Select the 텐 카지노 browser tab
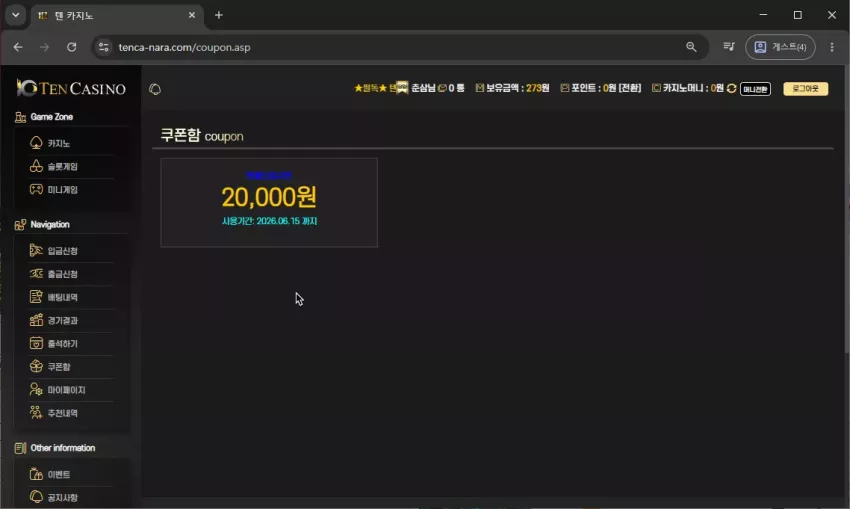The image size is (850, 509). click(x=117, y=16)
